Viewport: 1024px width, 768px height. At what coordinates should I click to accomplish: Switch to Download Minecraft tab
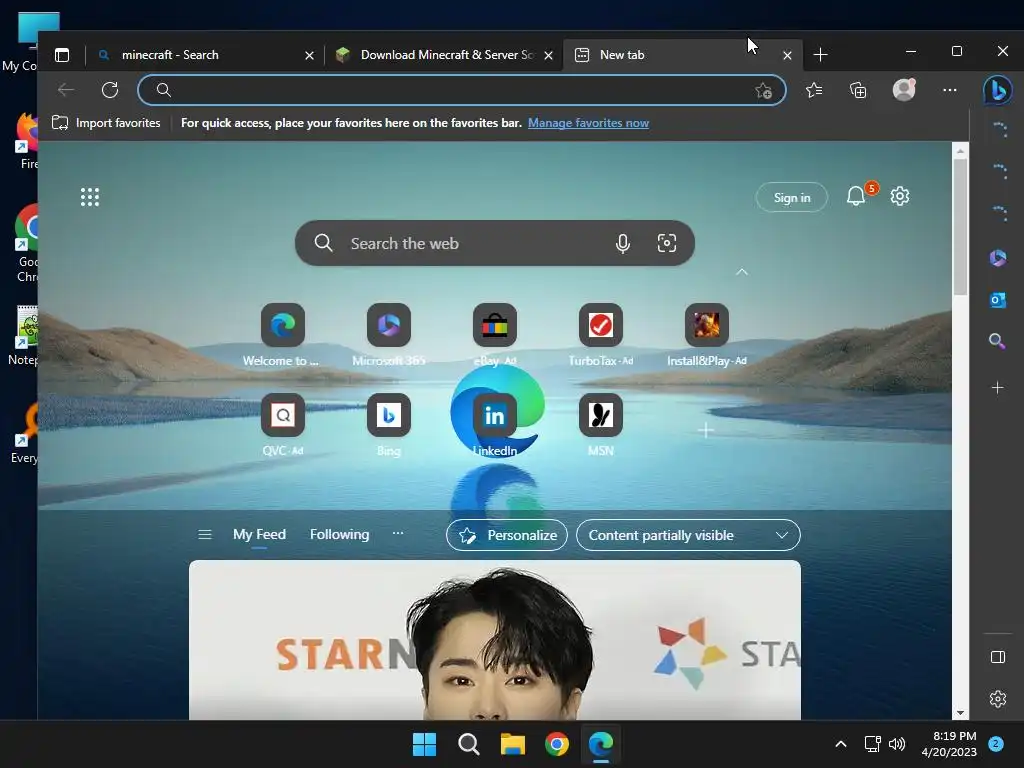tap(444, 55)
